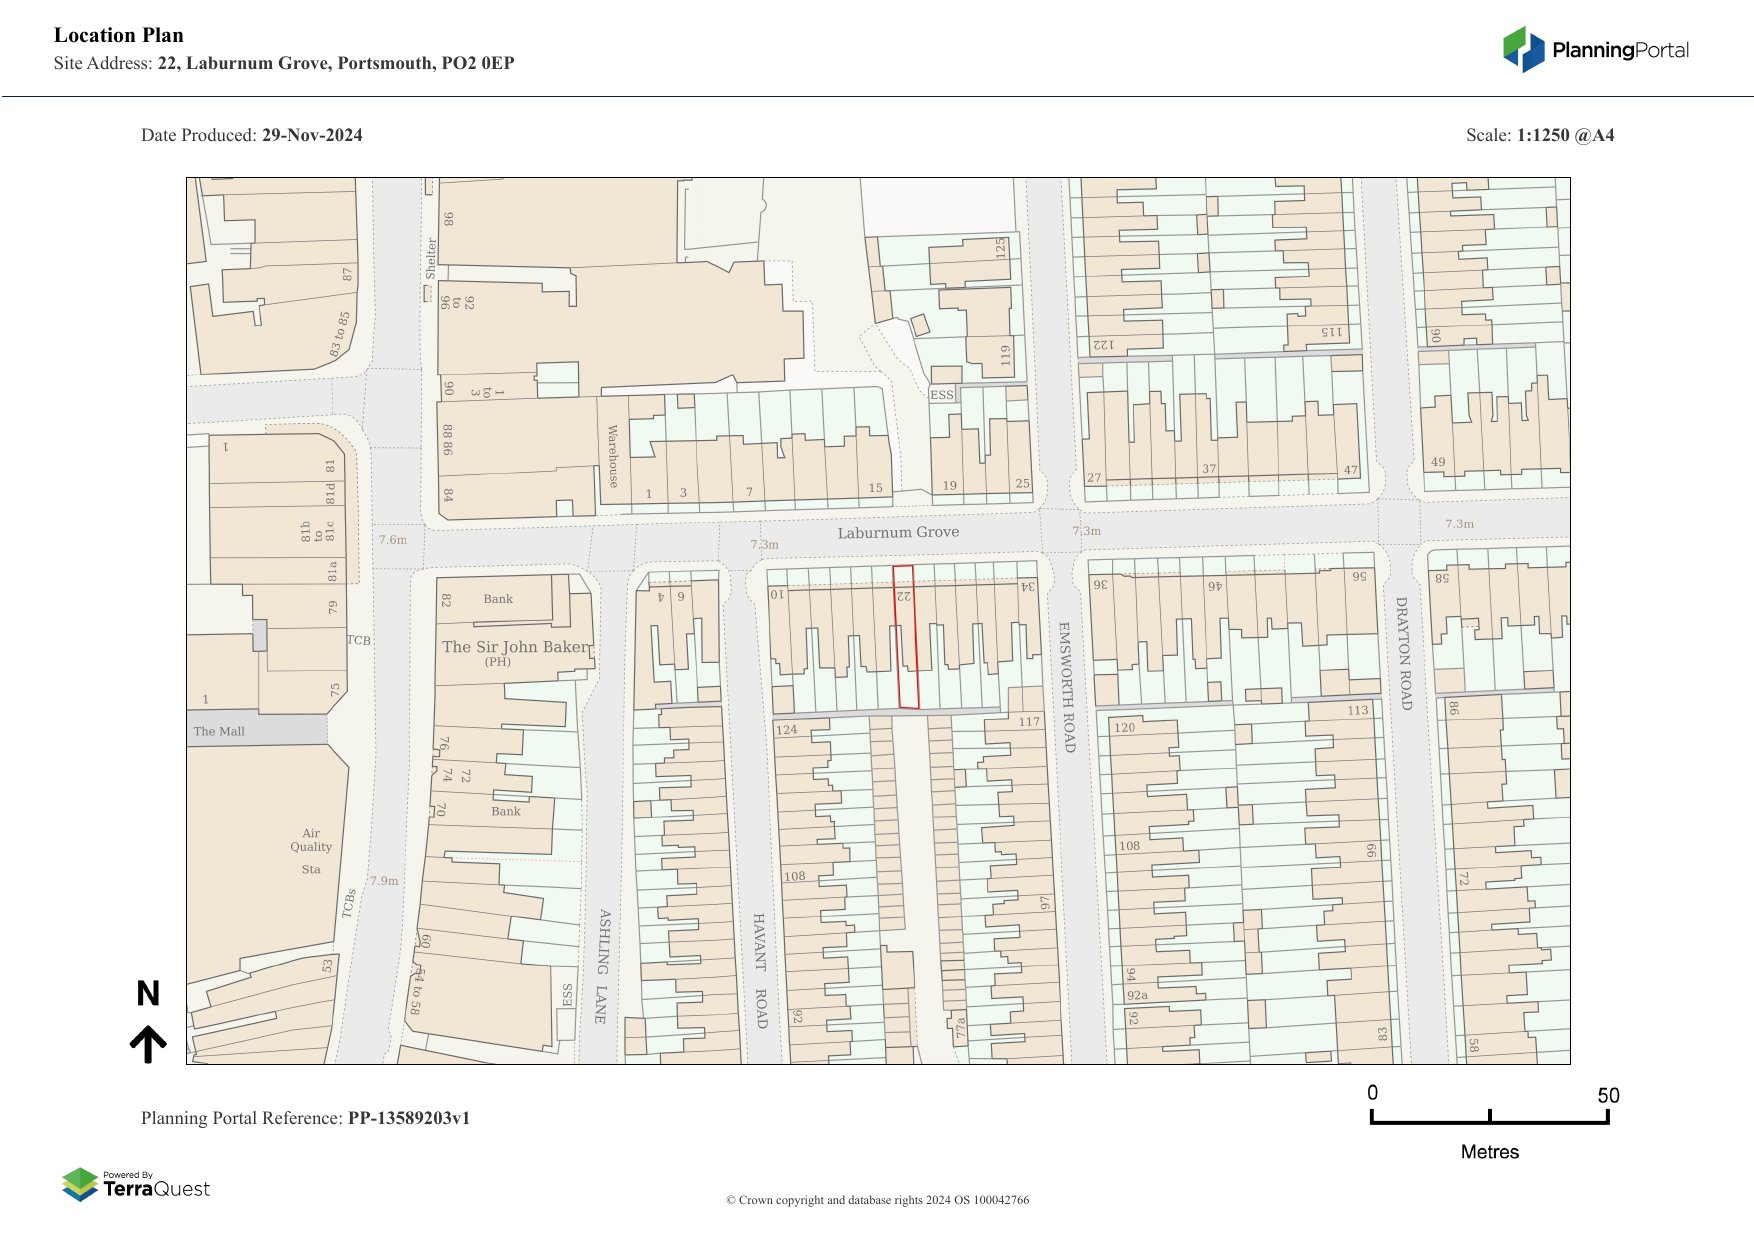Click the Laburnum Grove street label
This screenshot has height=1241, width=1754.
coord(898,532)
